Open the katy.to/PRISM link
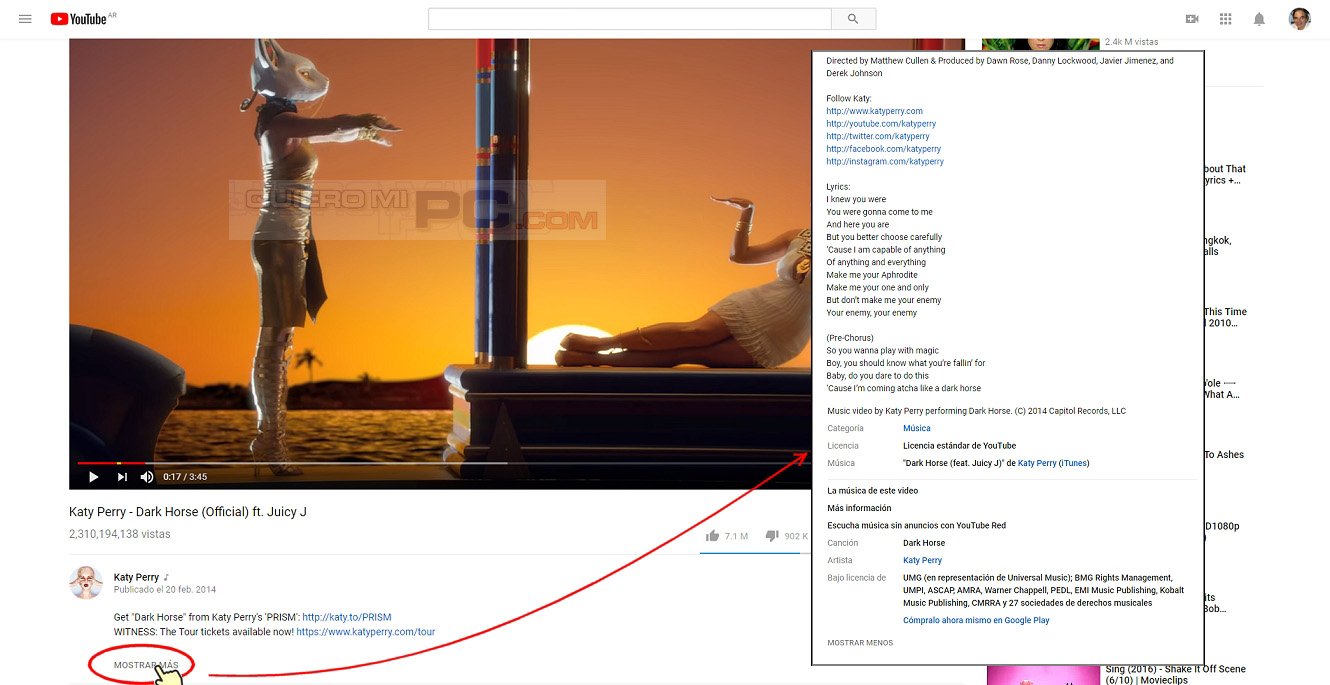This screenshot has height=685, width=1330. point(347,618)
